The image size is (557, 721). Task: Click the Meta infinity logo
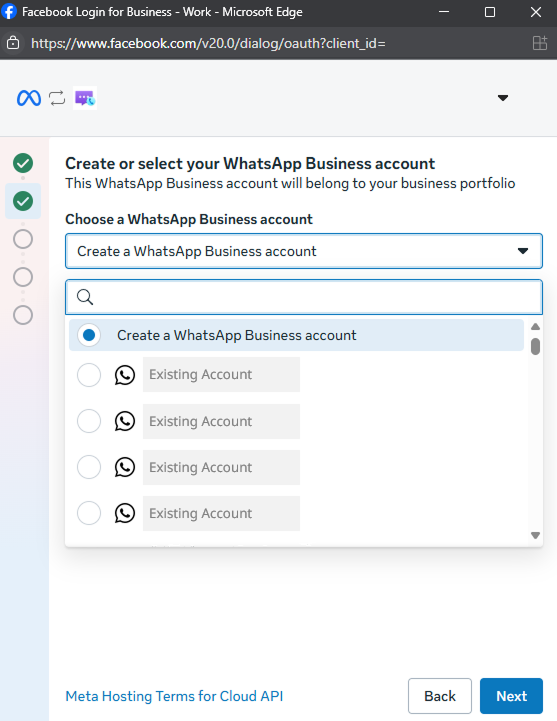pyautogui.click(x=29, y=98)
